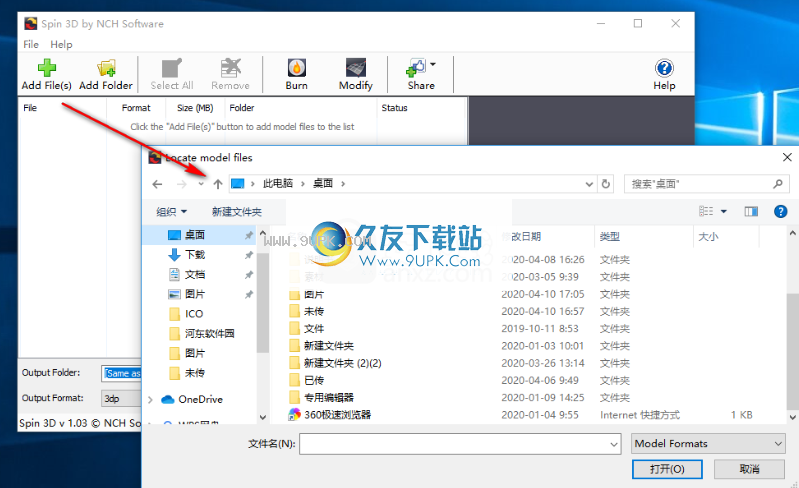Click the 取消 button
The image size is (799, 488).
(x=749, y=469)
